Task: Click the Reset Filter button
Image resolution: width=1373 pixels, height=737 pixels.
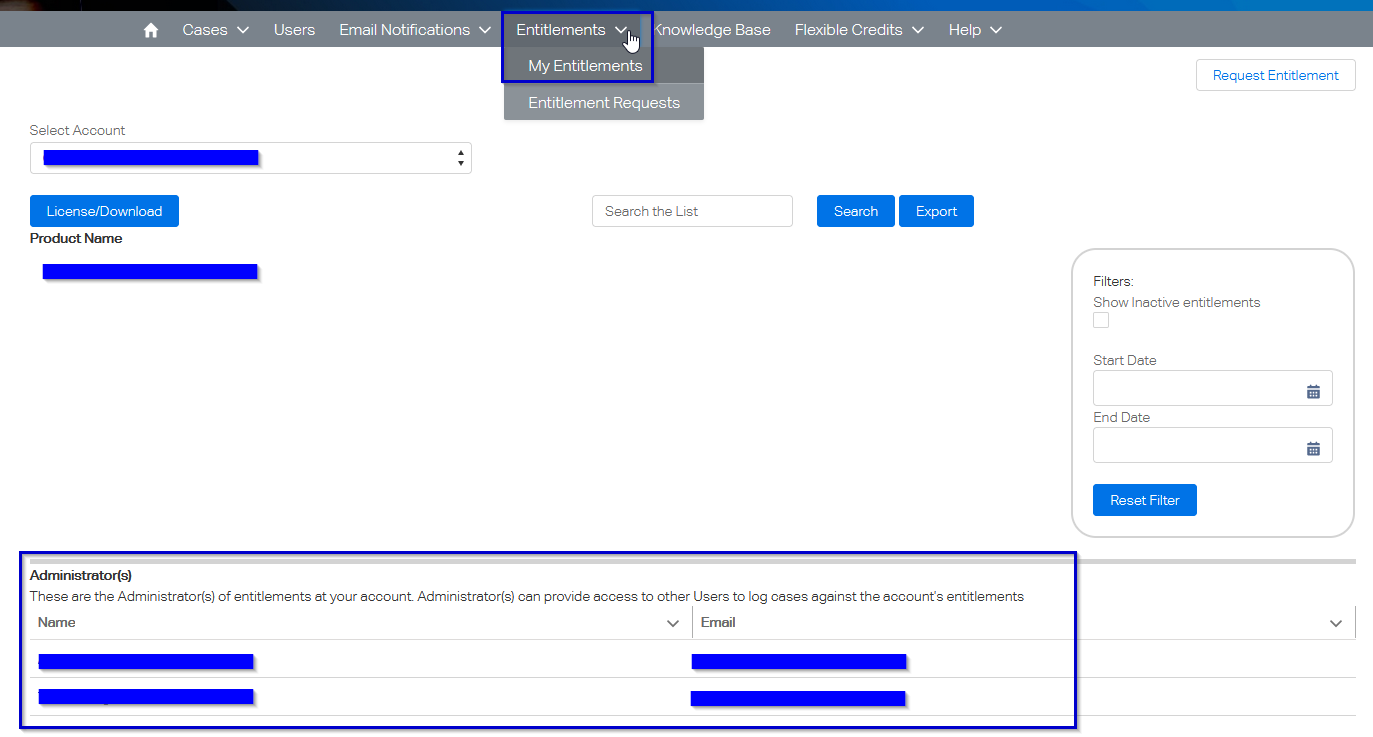Action: (1144, 500)
